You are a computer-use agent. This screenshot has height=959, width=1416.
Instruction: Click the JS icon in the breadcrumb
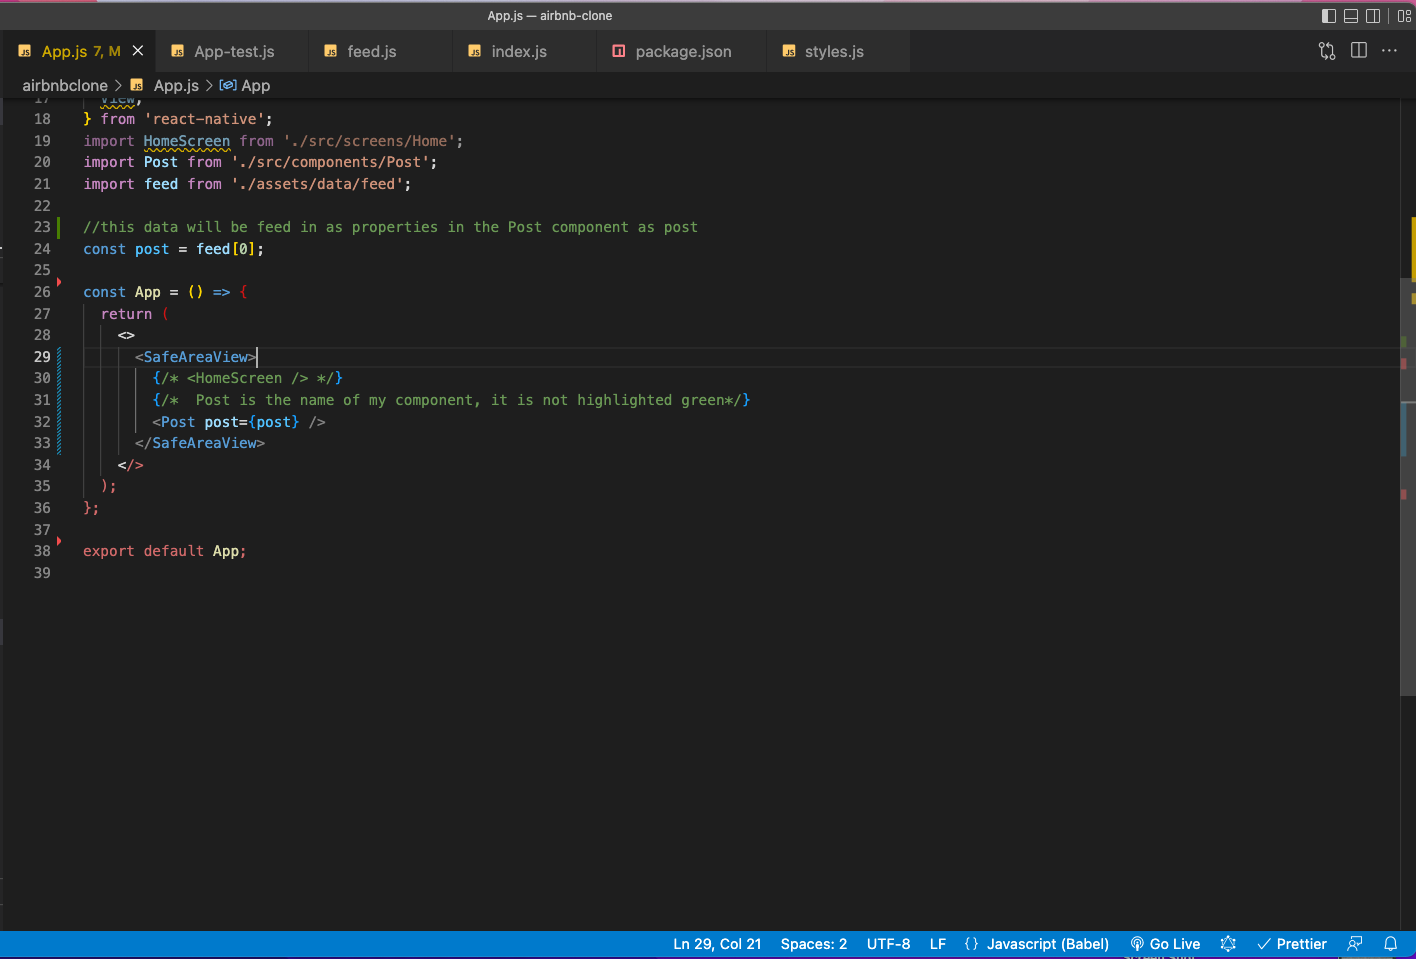(x=137, y=86)
